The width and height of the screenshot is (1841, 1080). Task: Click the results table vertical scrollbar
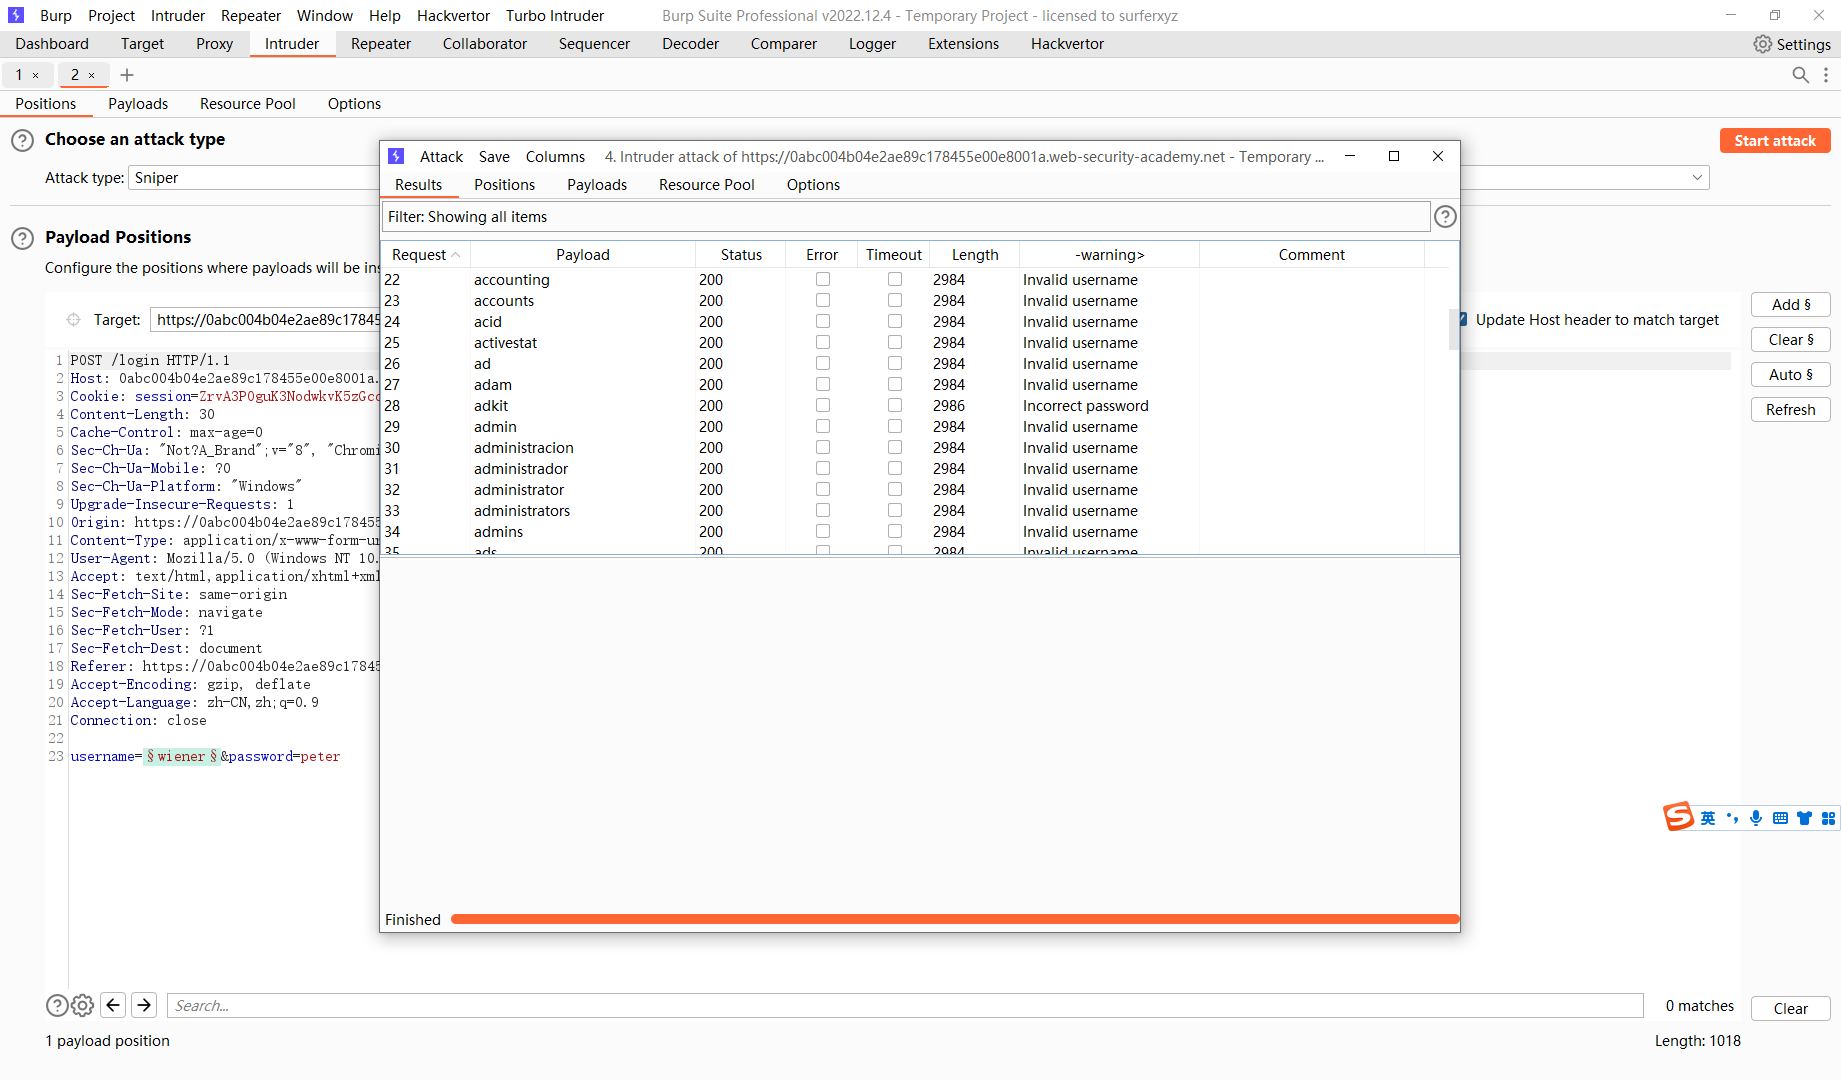pyautogui.click(x=1453, y=330)
